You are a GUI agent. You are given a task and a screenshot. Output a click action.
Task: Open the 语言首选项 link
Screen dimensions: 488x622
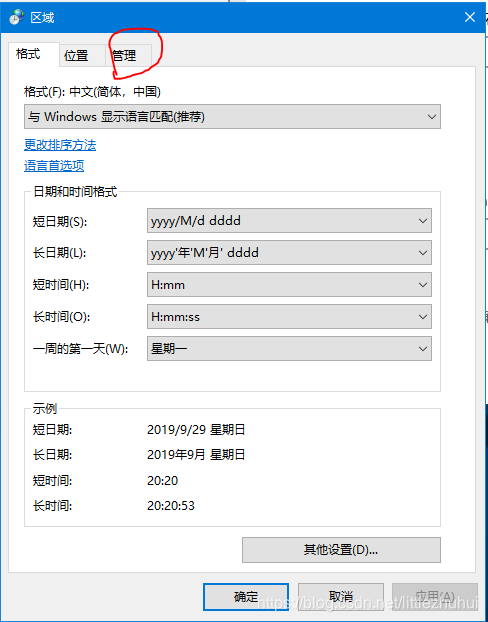(x=54, y=165)
